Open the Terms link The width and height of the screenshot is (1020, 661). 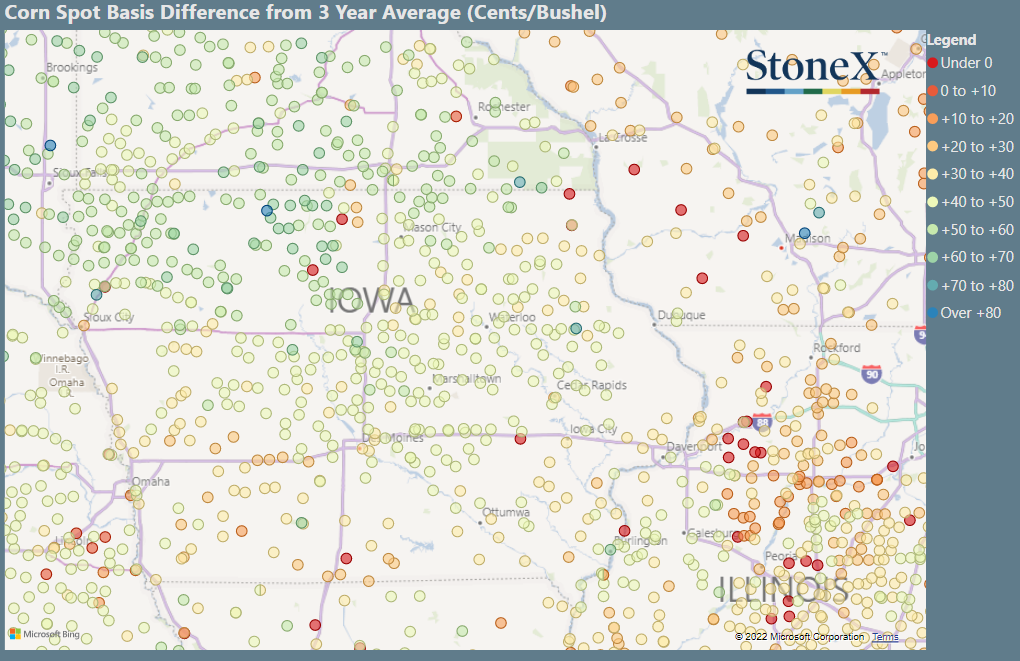(x=885, y=637)
